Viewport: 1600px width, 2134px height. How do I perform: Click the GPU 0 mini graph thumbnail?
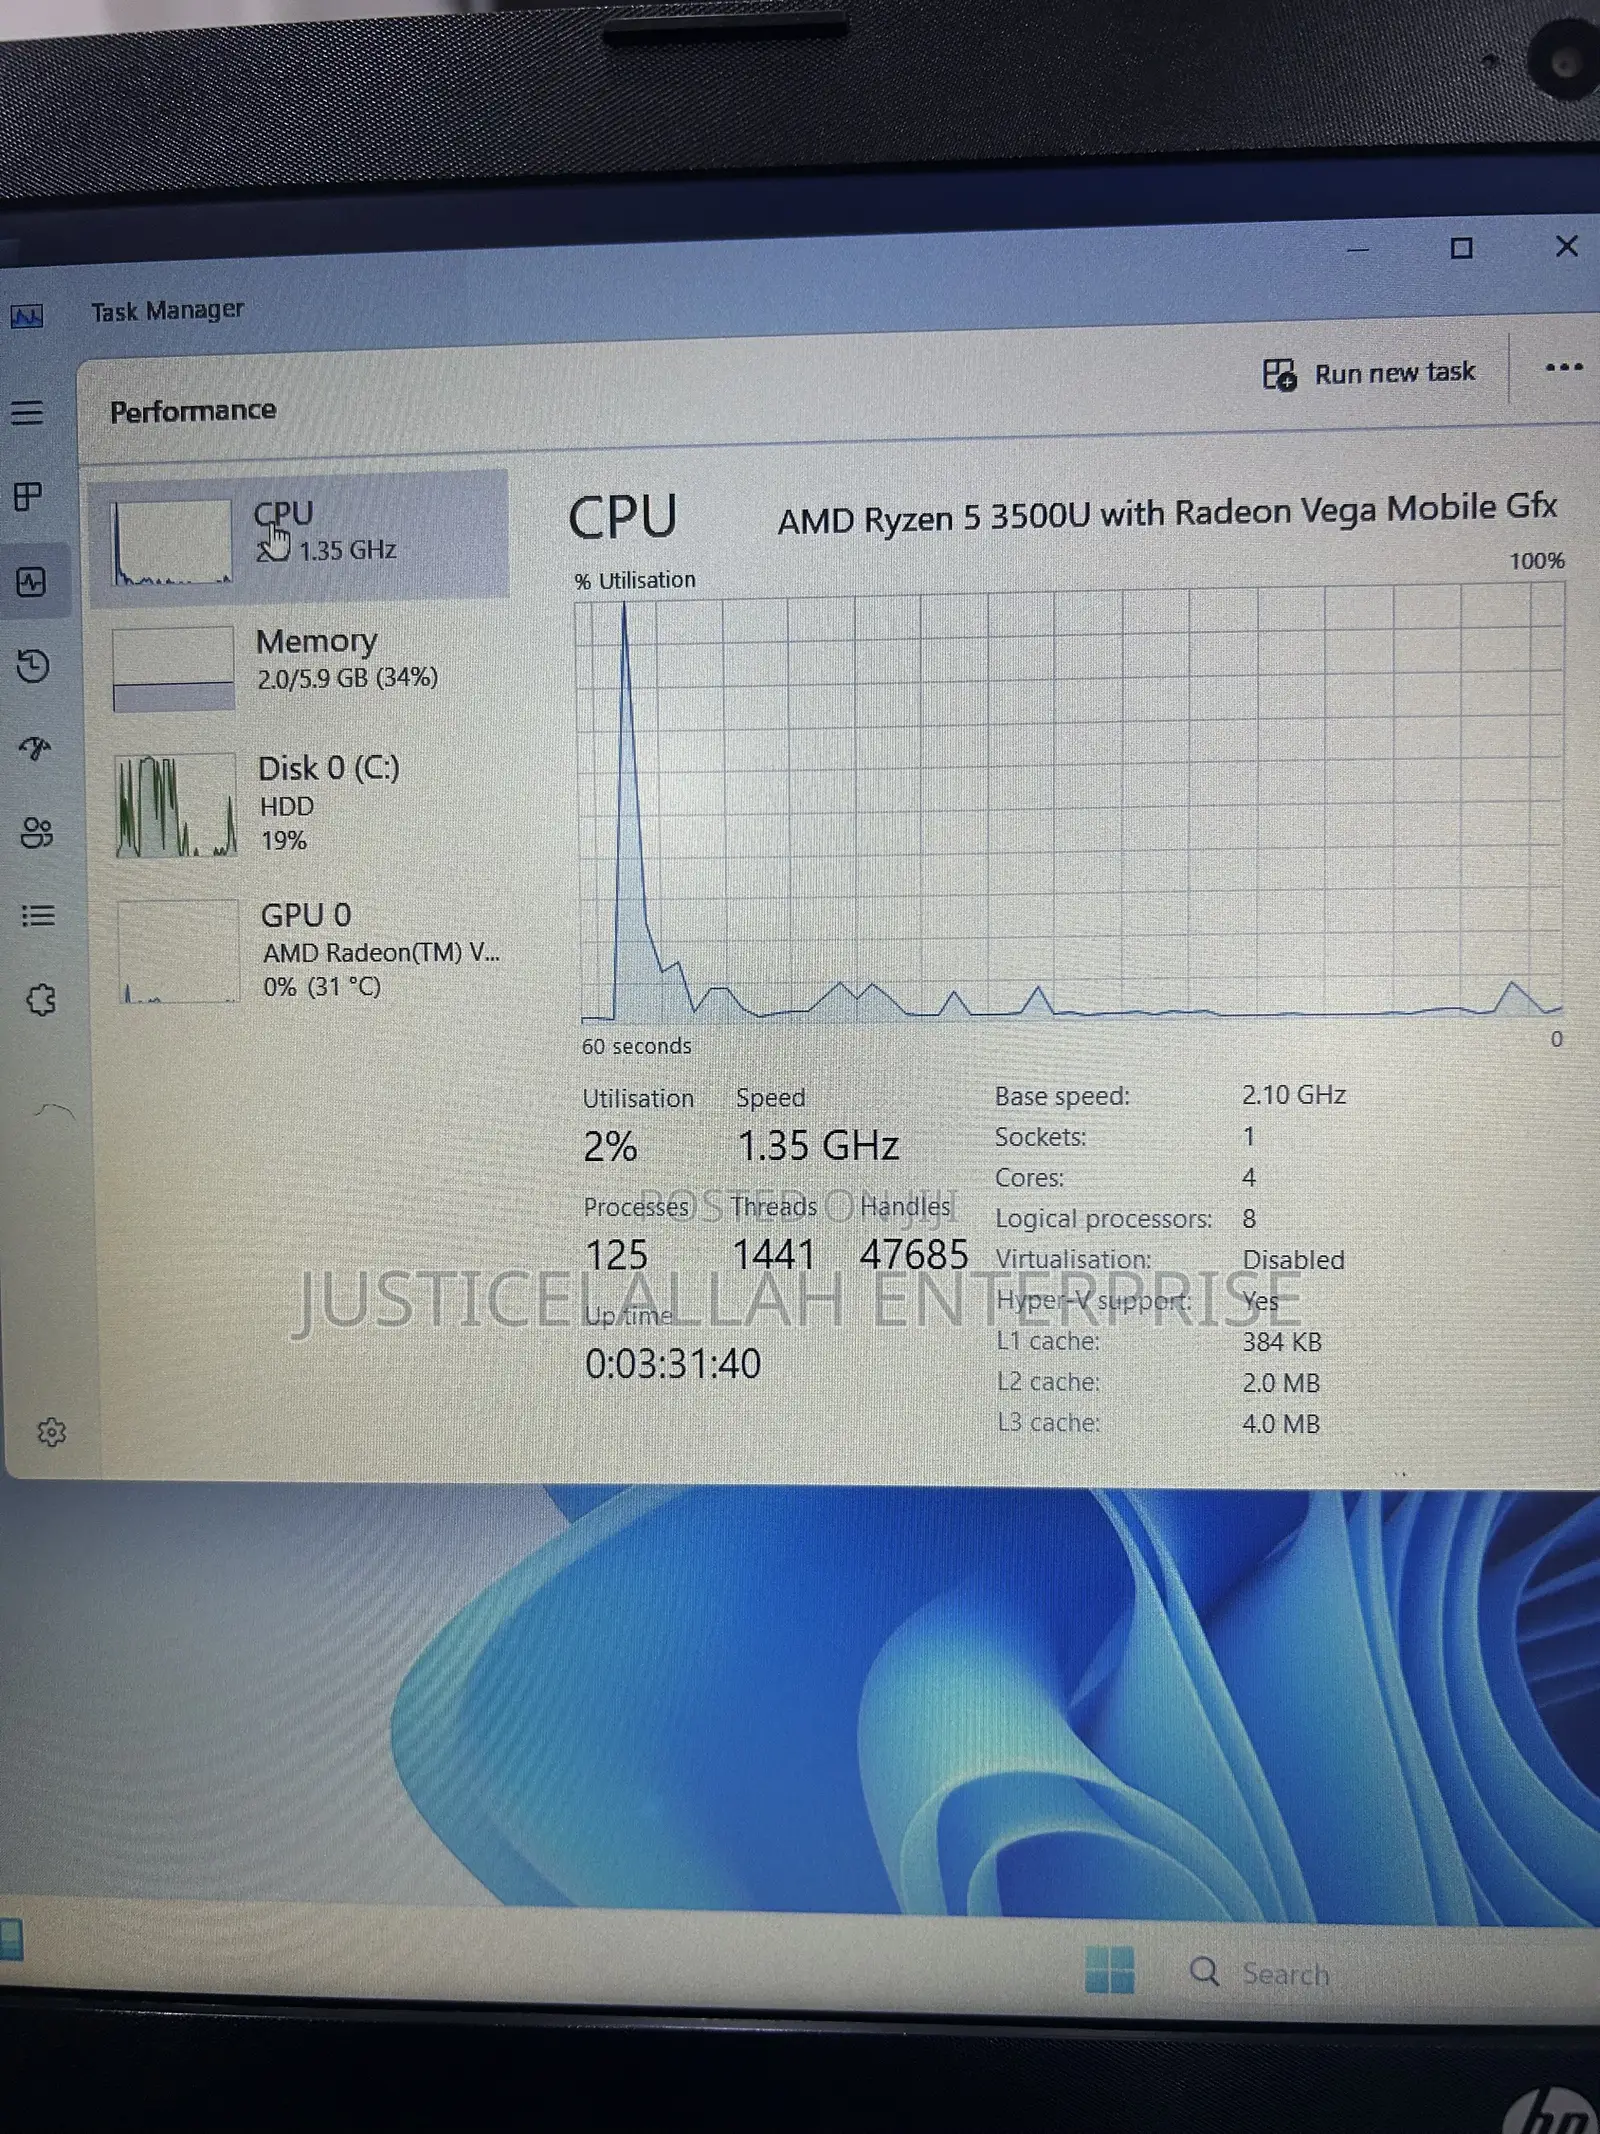tap(179, 951)
